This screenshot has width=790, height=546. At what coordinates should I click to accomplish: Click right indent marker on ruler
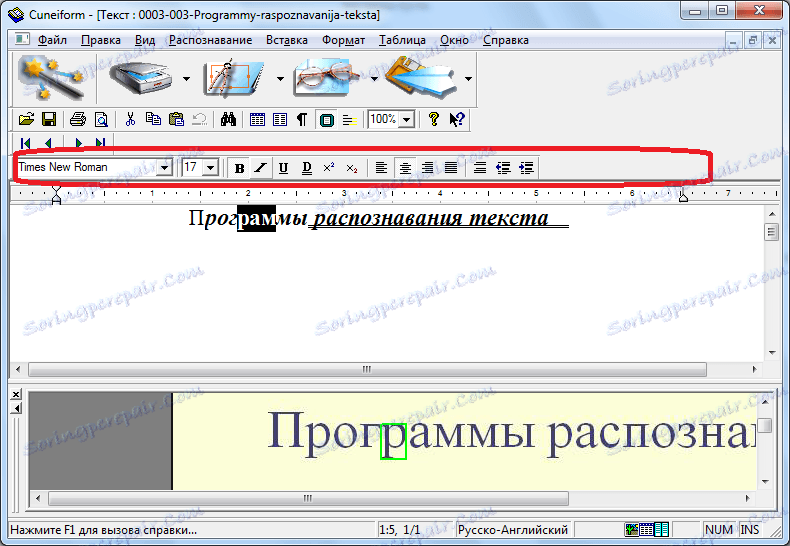point(683,196)
